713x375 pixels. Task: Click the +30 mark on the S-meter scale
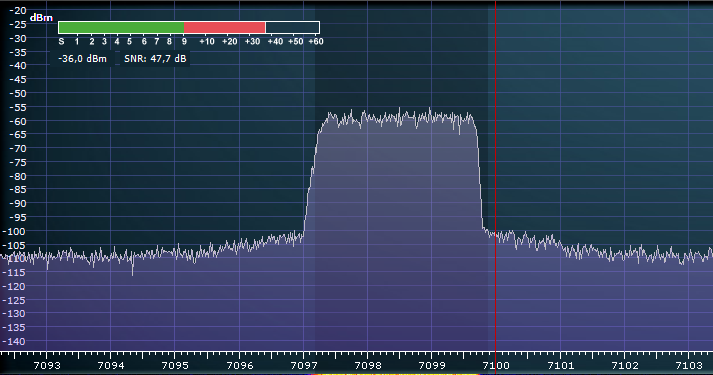click(252, 41)
